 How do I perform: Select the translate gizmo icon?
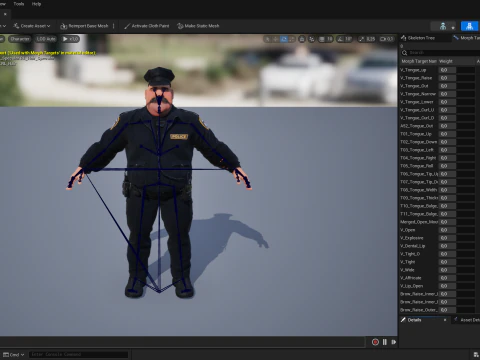point(276,39)
